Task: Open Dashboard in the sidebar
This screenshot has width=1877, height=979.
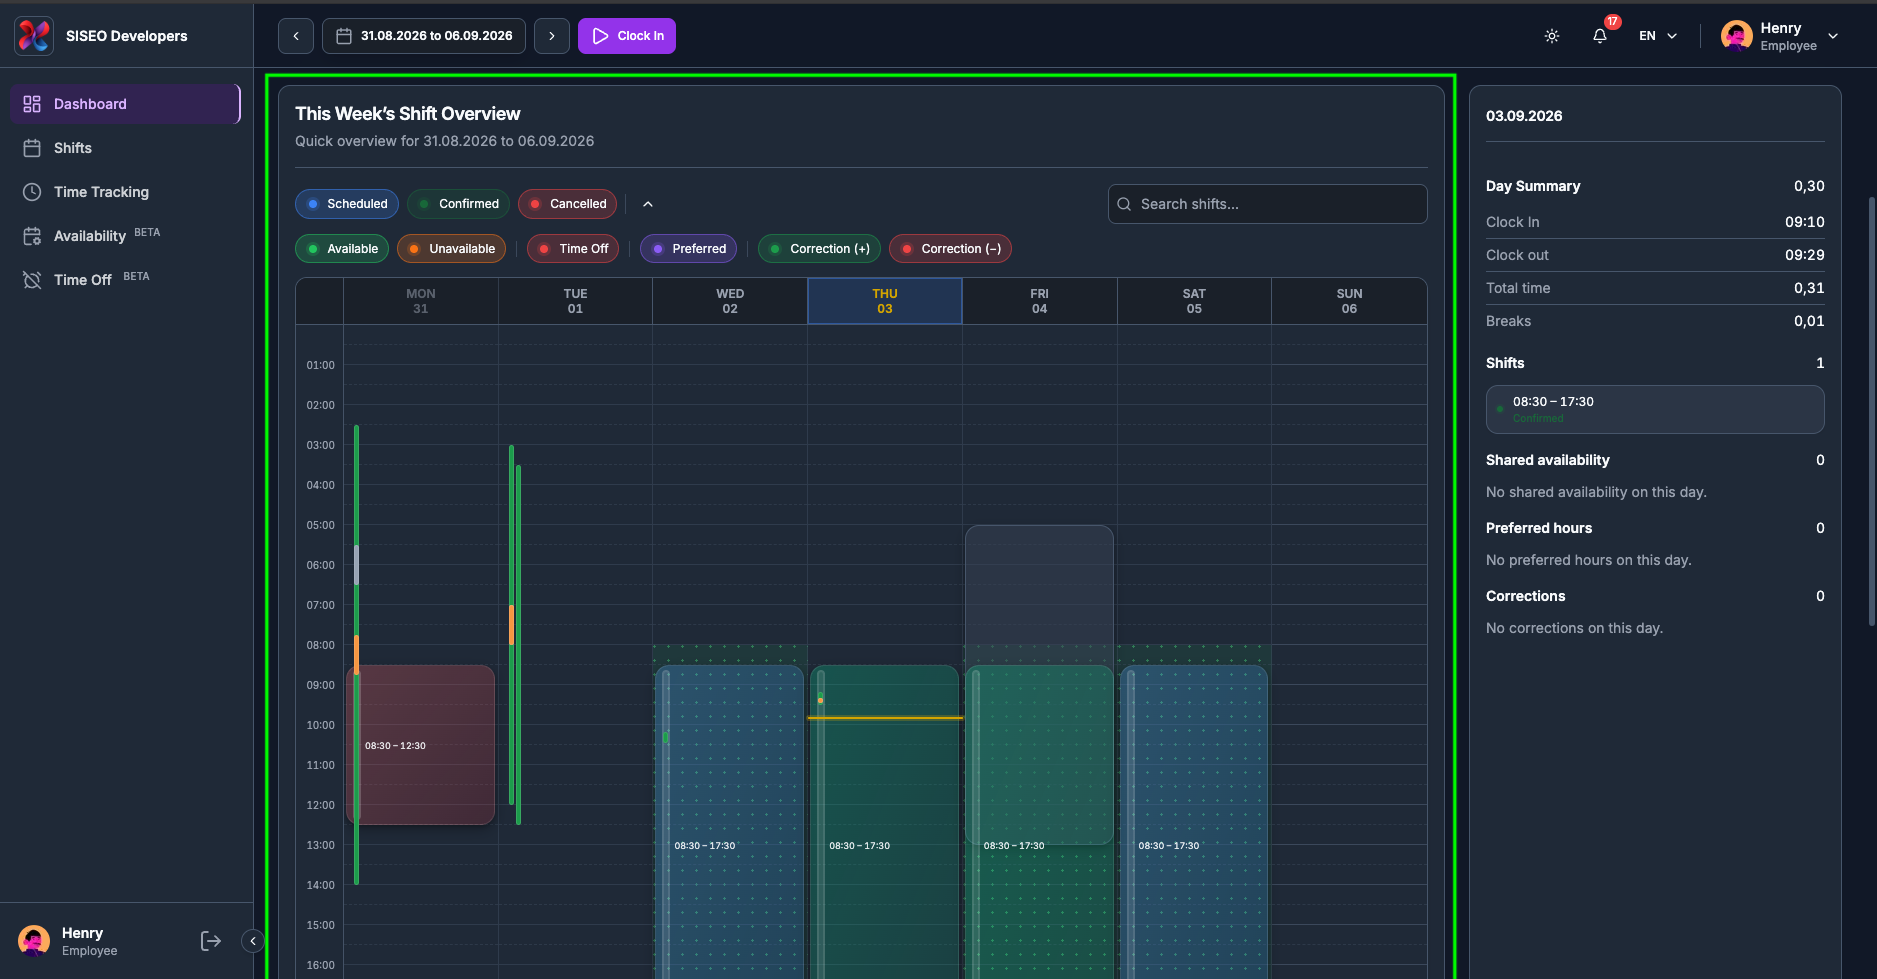Action: [126, 104]
